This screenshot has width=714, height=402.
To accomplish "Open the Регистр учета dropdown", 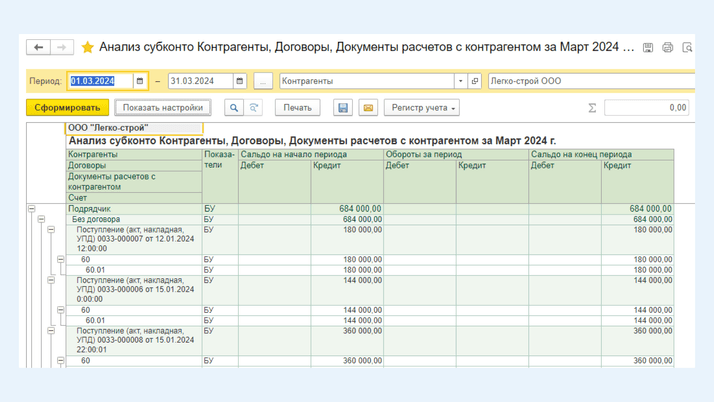I will [x=422, y=107].
